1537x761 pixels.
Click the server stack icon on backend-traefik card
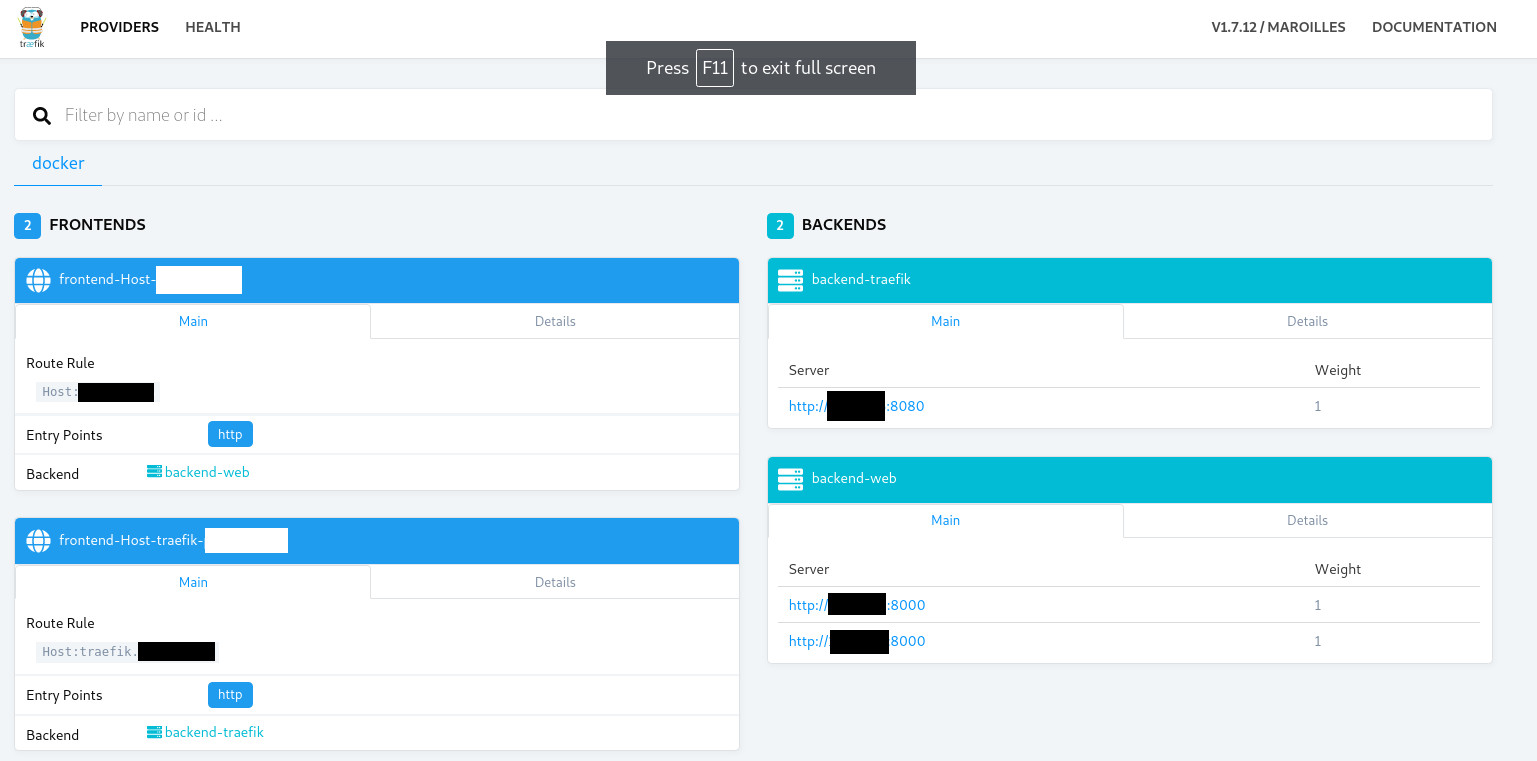790,280
